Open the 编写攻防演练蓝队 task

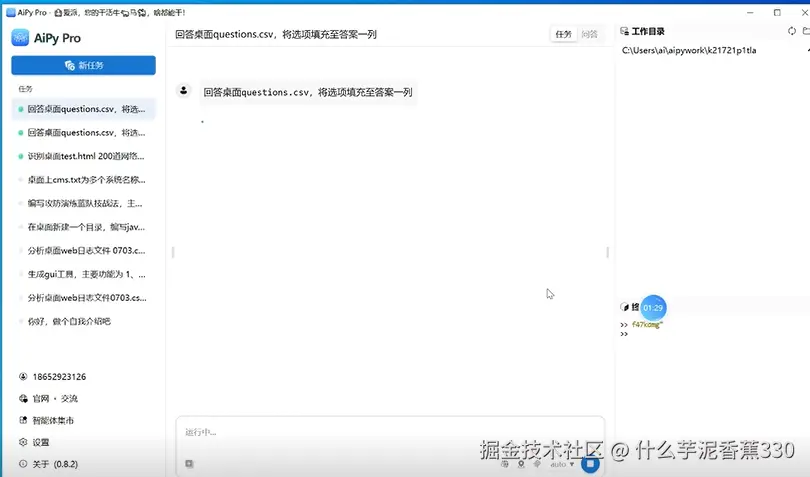83,204
